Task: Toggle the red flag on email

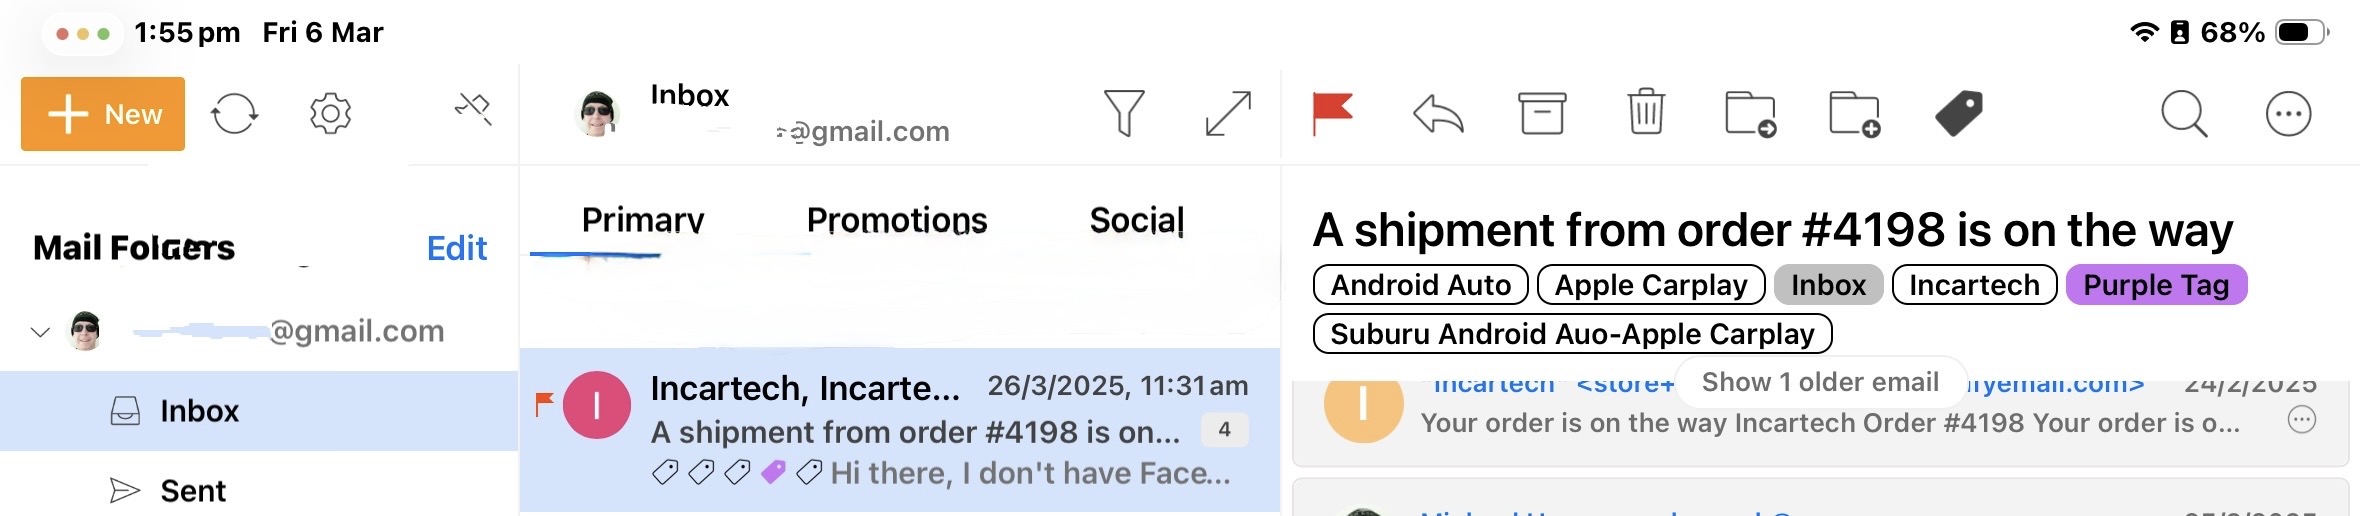Action: pos(1333,113)
